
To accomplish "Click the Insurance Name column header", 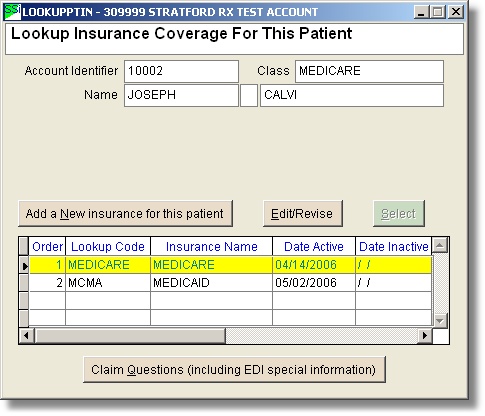I will tap(212, 247).
